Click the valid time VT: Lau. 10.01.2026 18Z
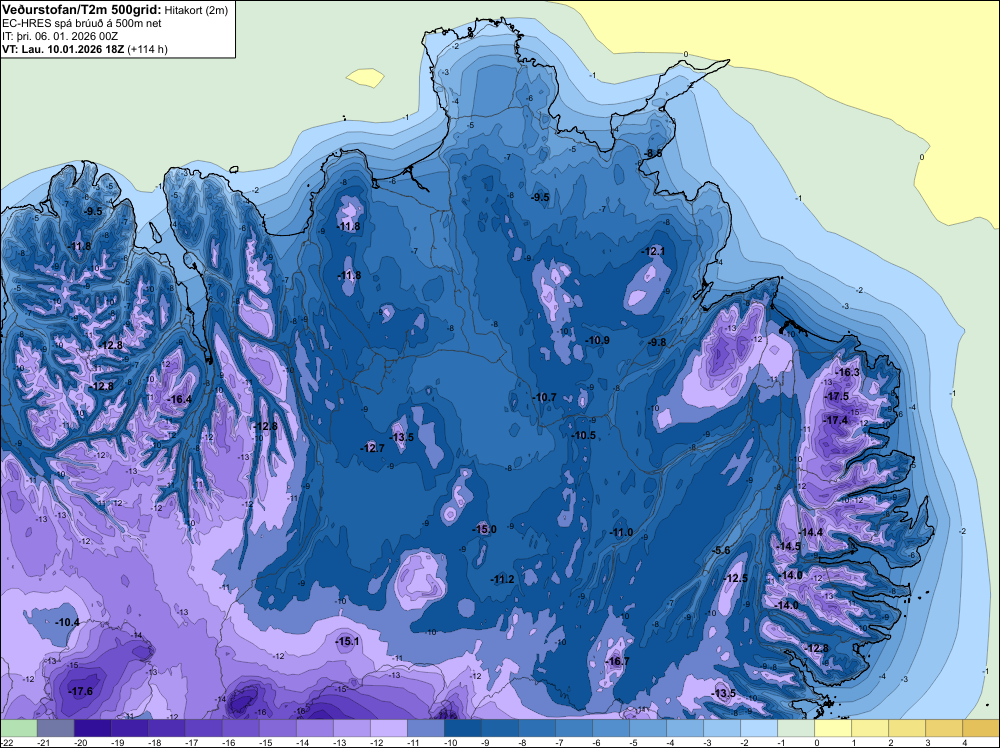The width and height of the screenshot is (1000, 748). click(x=63, y=49)
